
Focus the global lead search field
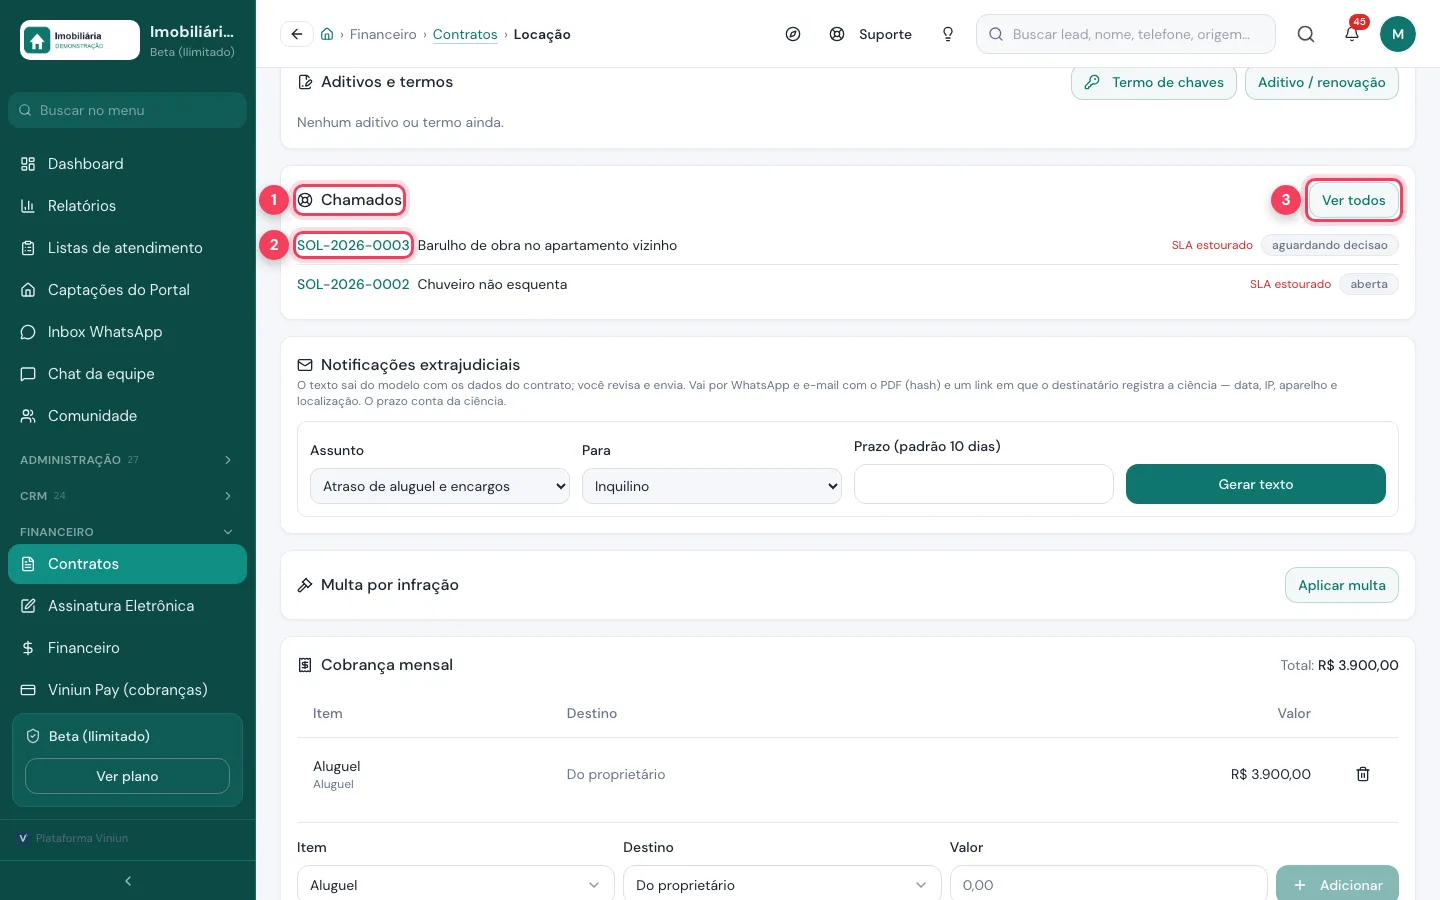point(1126,34)
